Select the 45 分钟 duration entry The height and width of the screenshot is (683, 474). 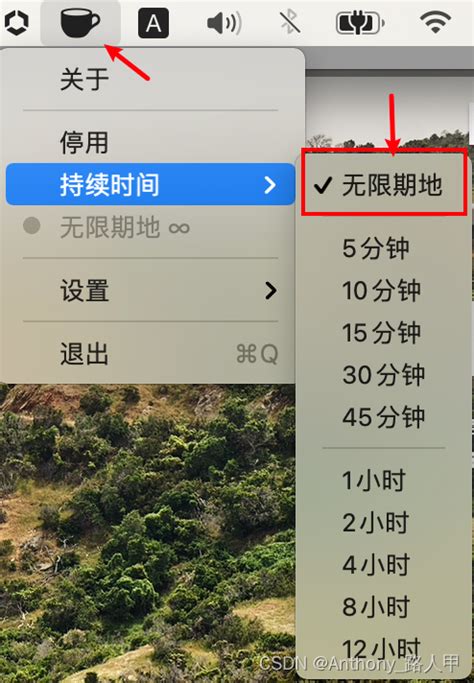(x=383, y=417)
